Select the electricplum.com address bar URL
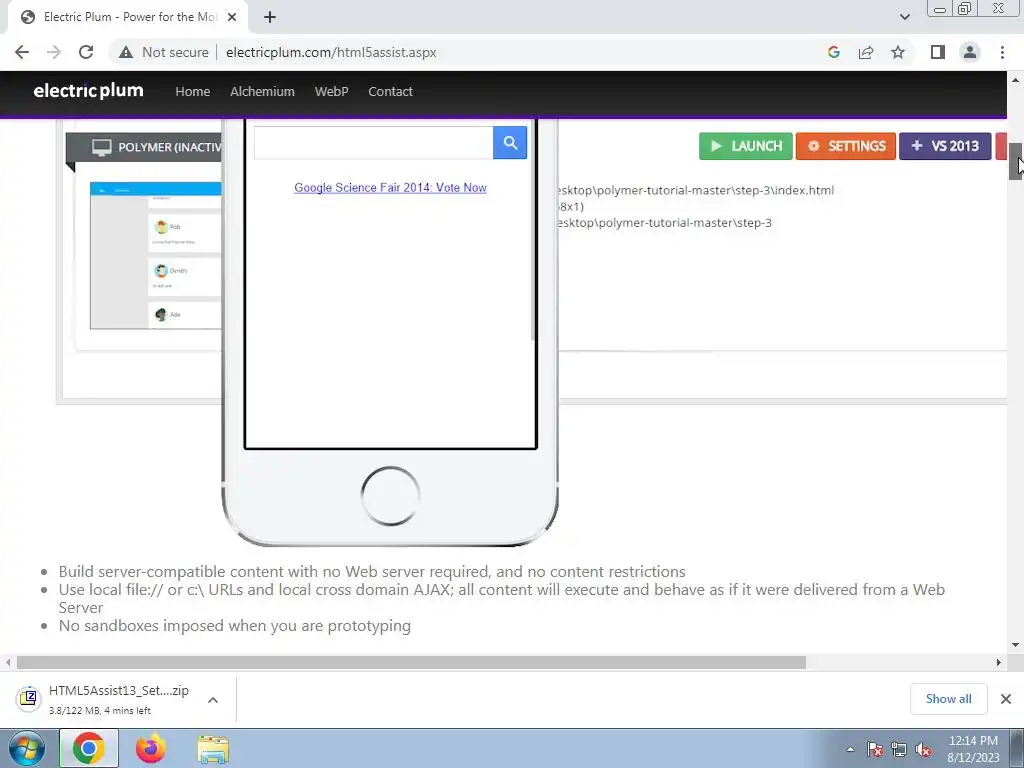Viewport: 1024px width, 768px height. 331,52
